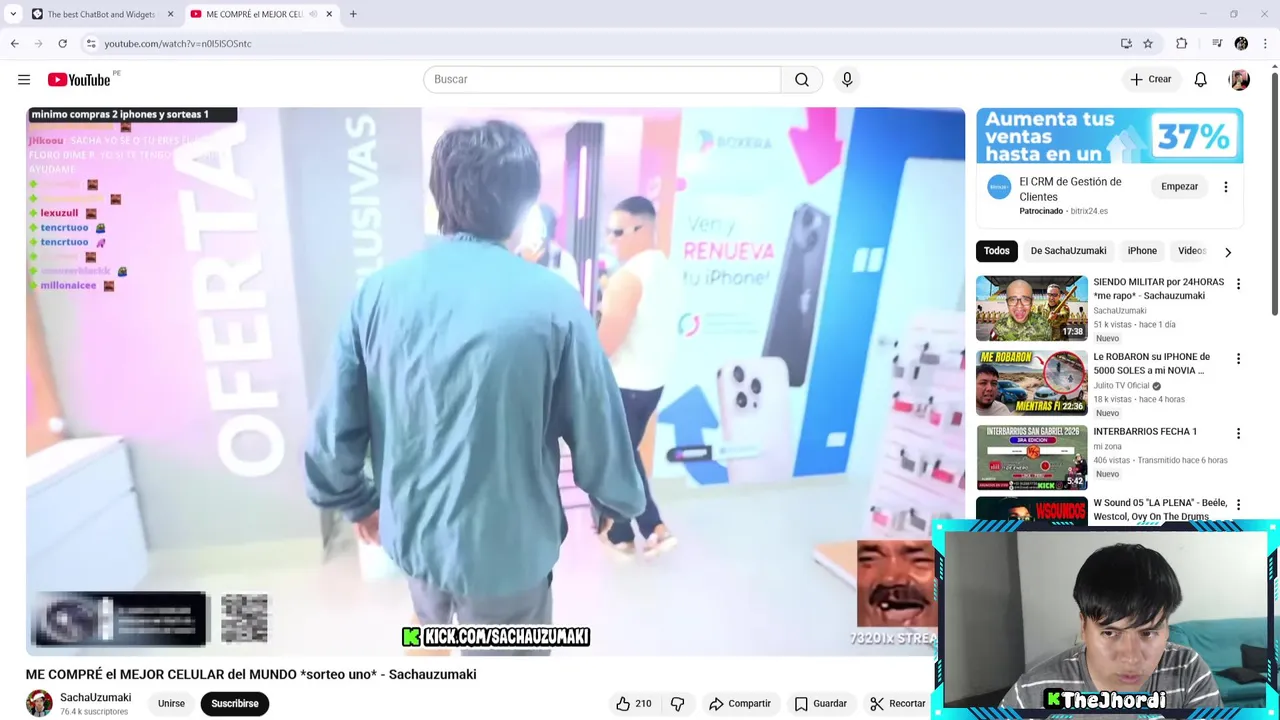Mute tab audio speaker icon
Screen dimensions: 1280x720
pyautogui.click(x=313, y=14)
